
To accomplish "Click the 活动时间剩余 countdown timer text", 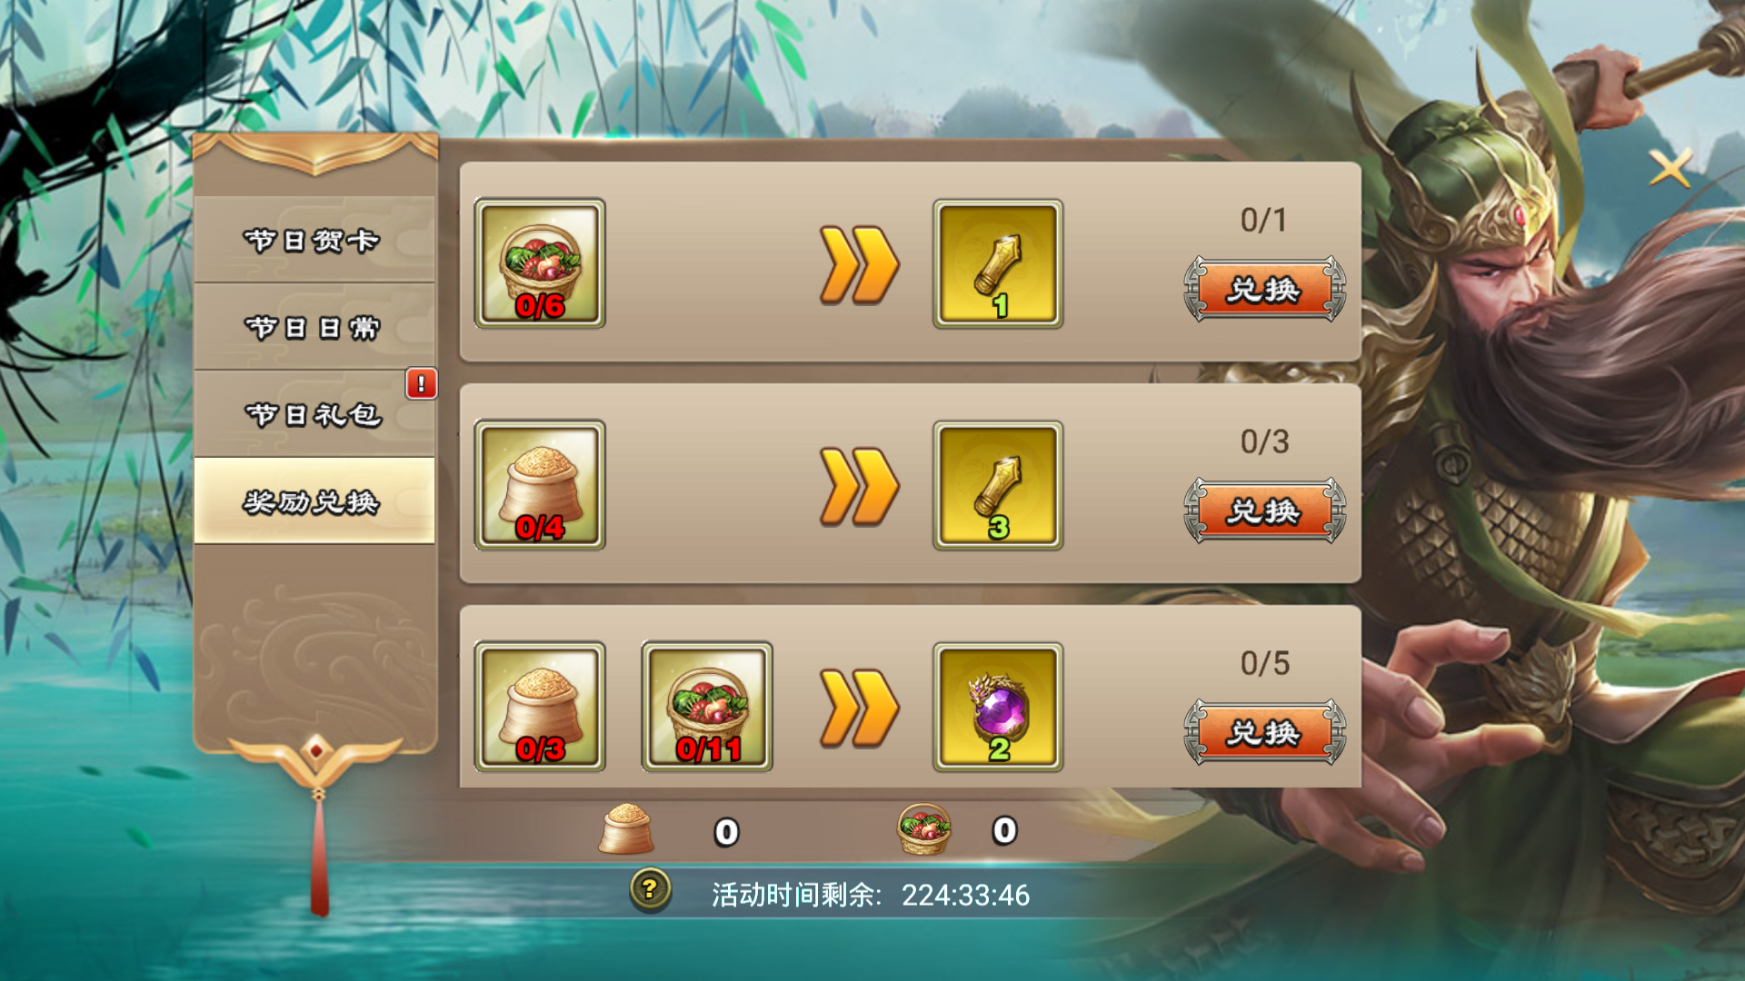I will pos(870,895).
